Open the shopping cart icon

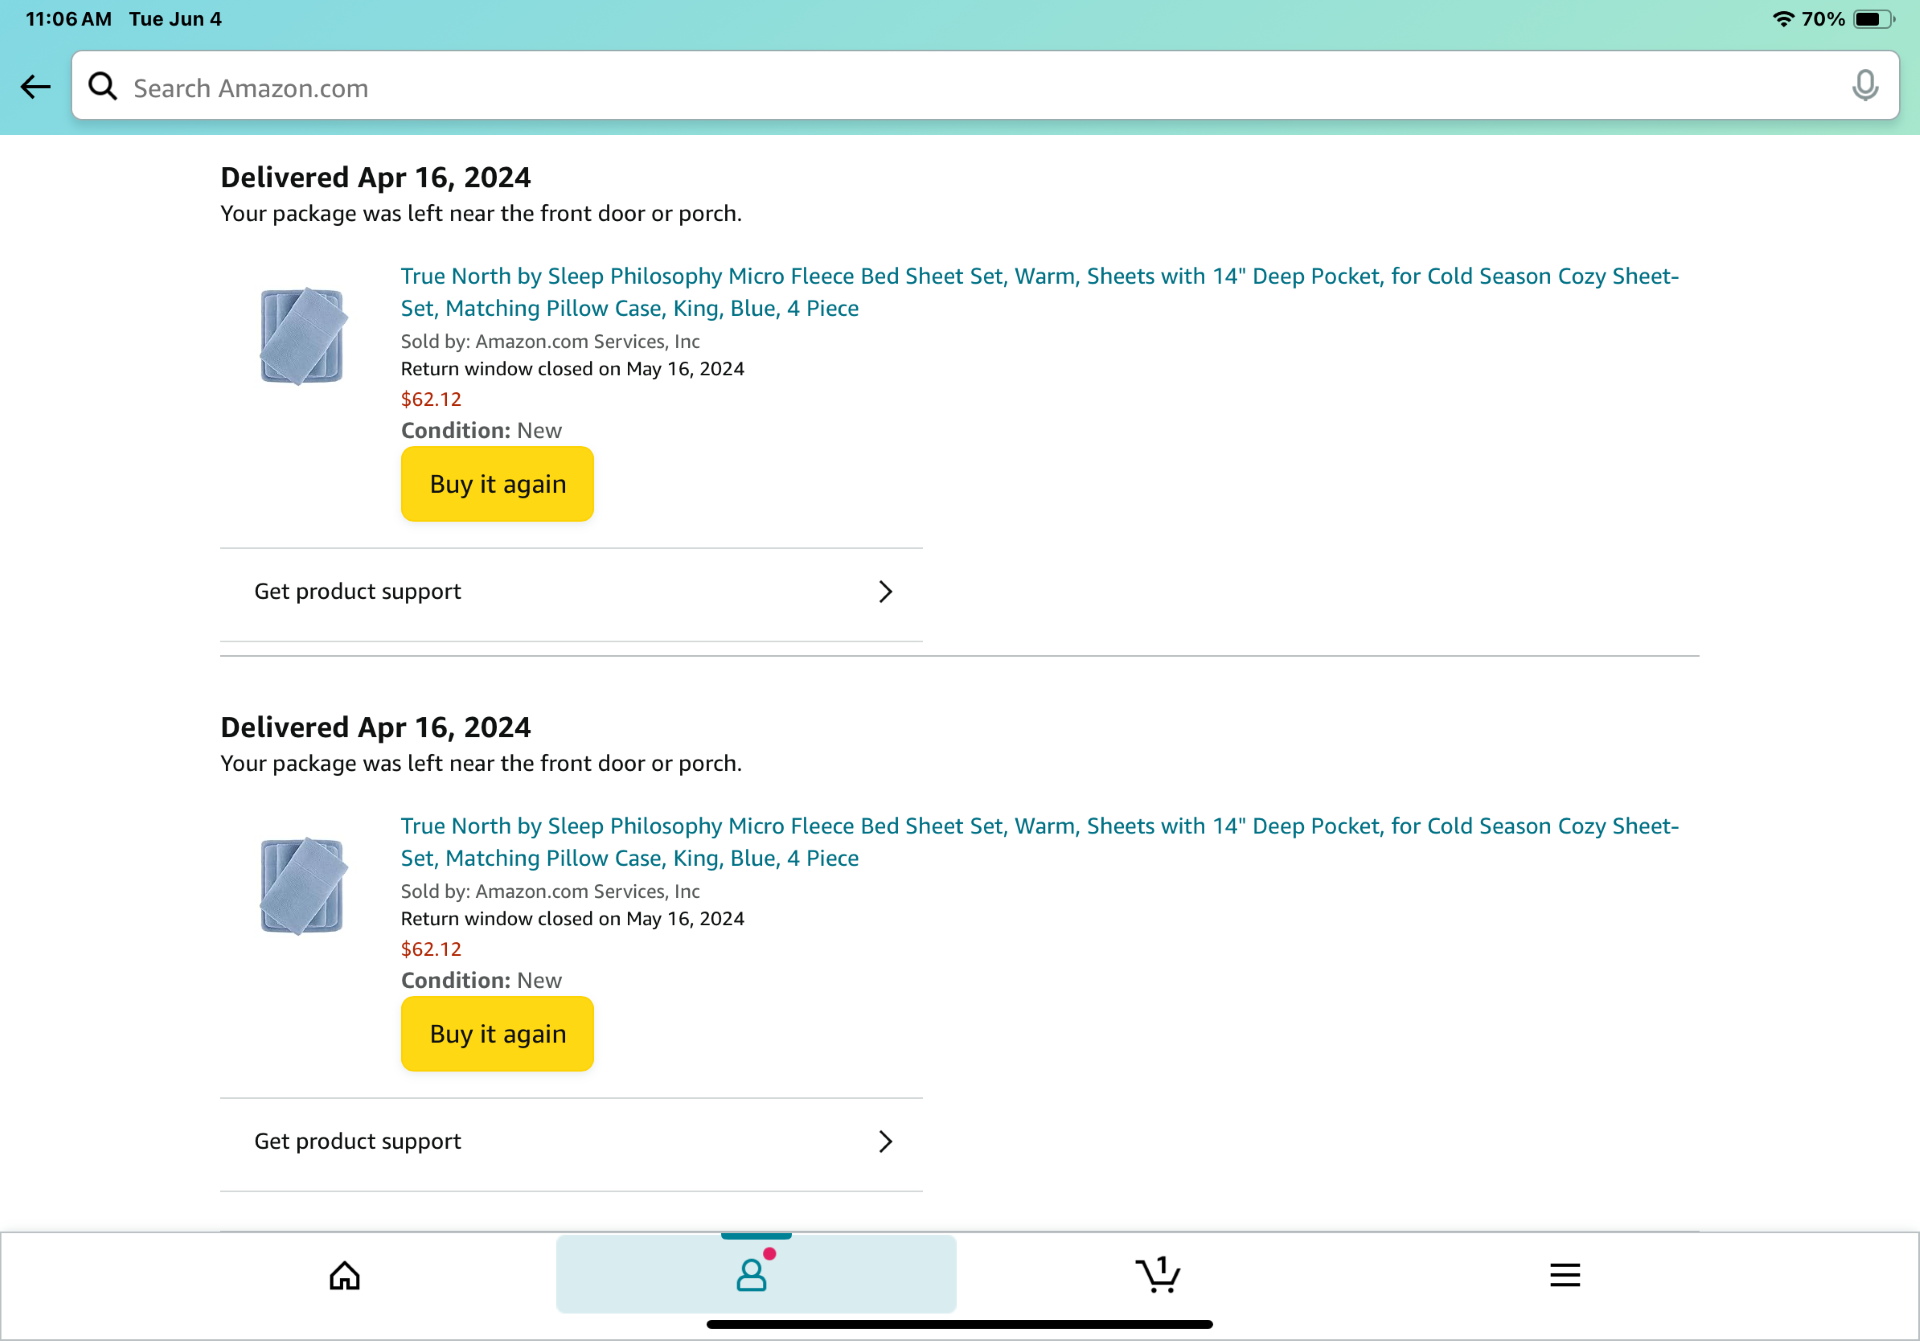coord(1158,1274)
